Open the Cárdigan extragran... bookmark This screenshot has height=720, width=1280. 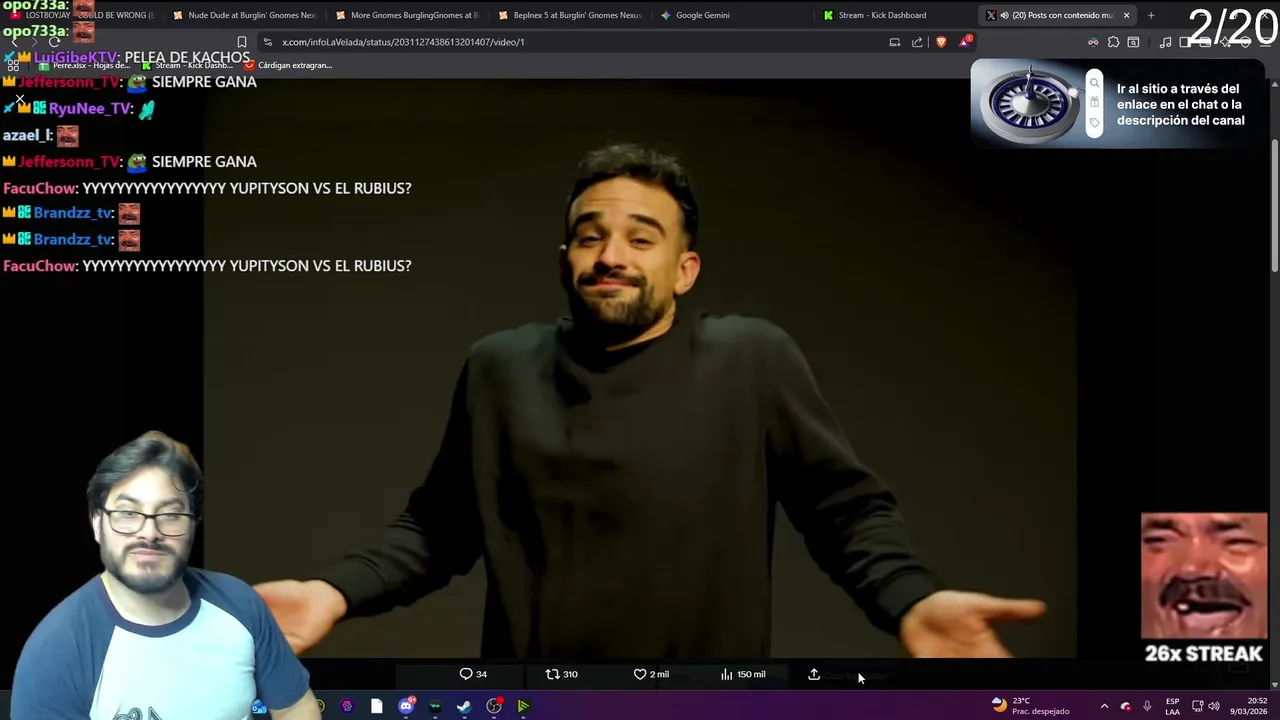(x=288, y=65)
